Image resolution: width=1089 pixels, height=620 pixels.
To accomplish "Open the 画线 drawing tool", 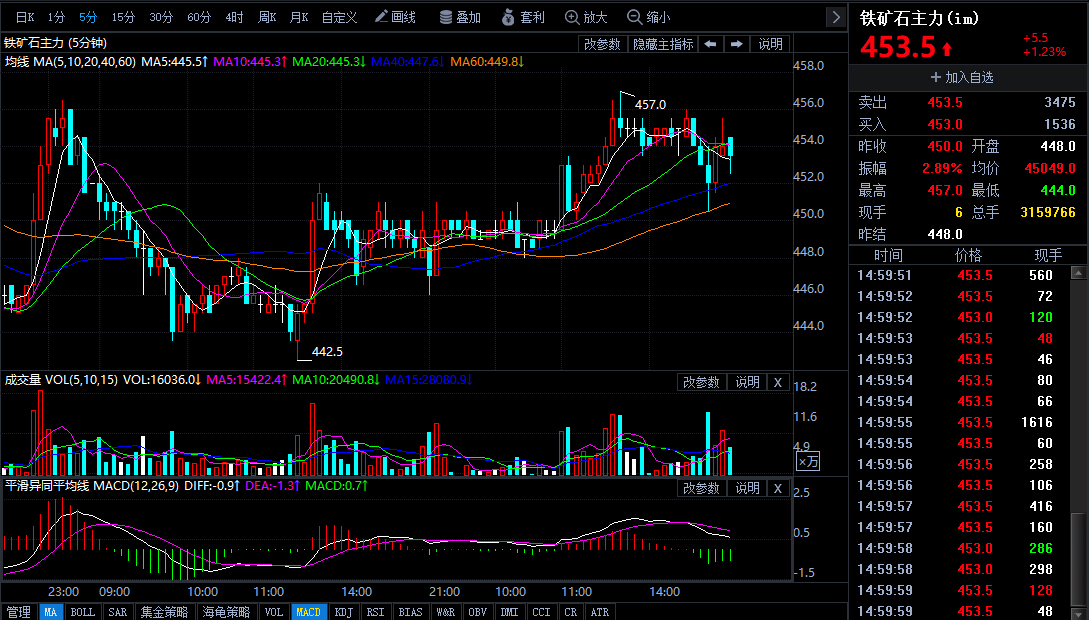I will click(x=395, y=17).
